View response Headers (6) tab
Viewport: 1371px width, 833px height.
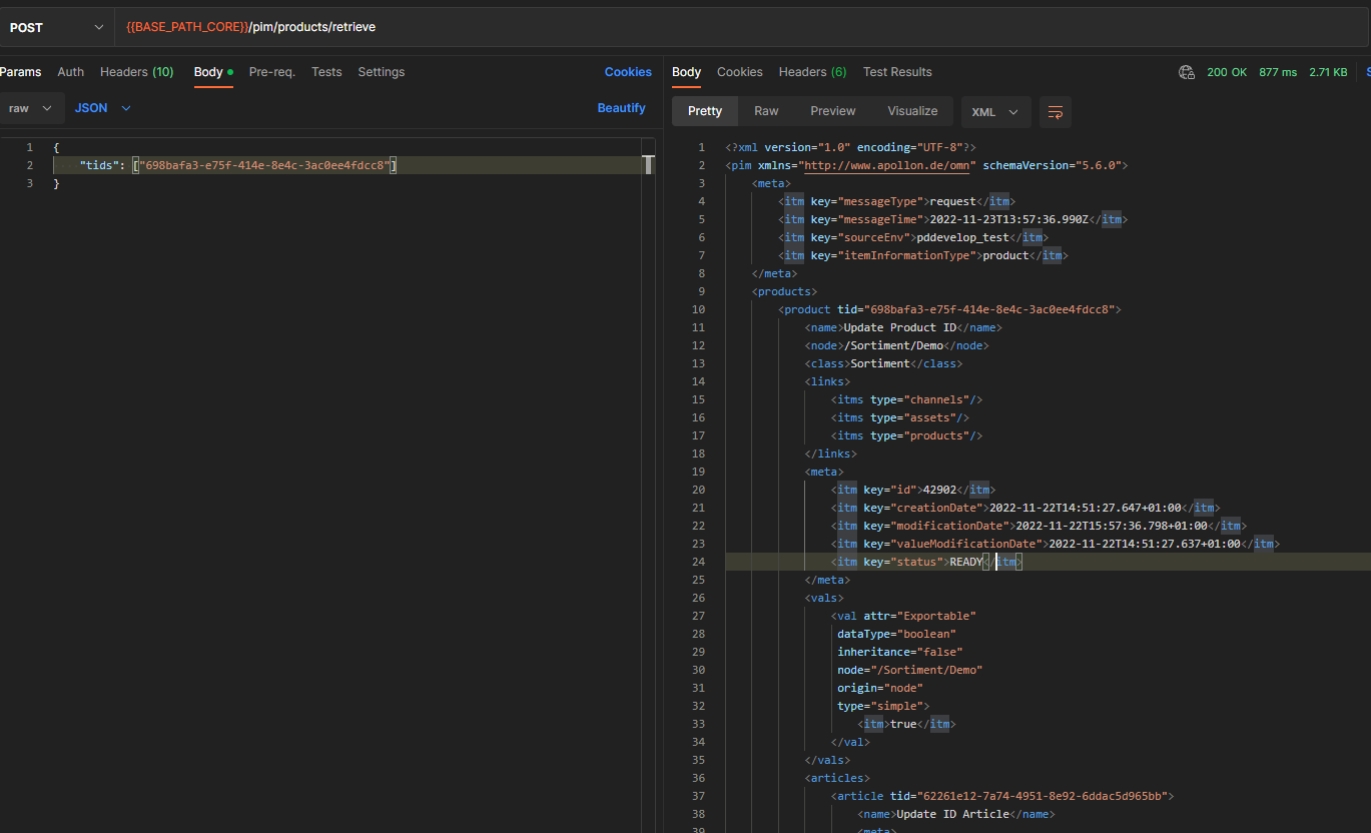coord(812,72)
